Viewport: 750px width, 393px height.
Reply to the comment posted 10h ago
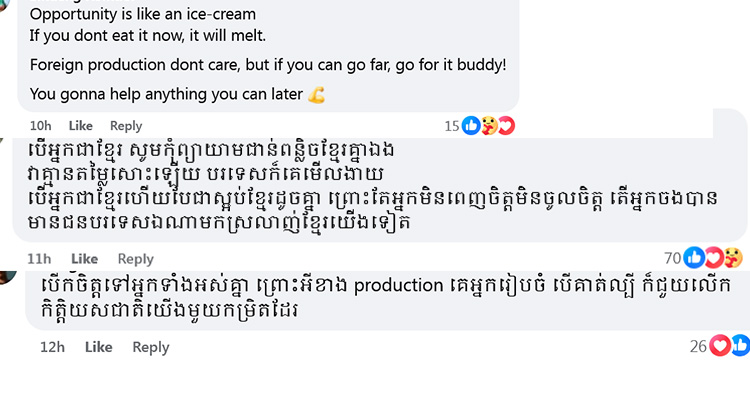(x=126, y=126)
